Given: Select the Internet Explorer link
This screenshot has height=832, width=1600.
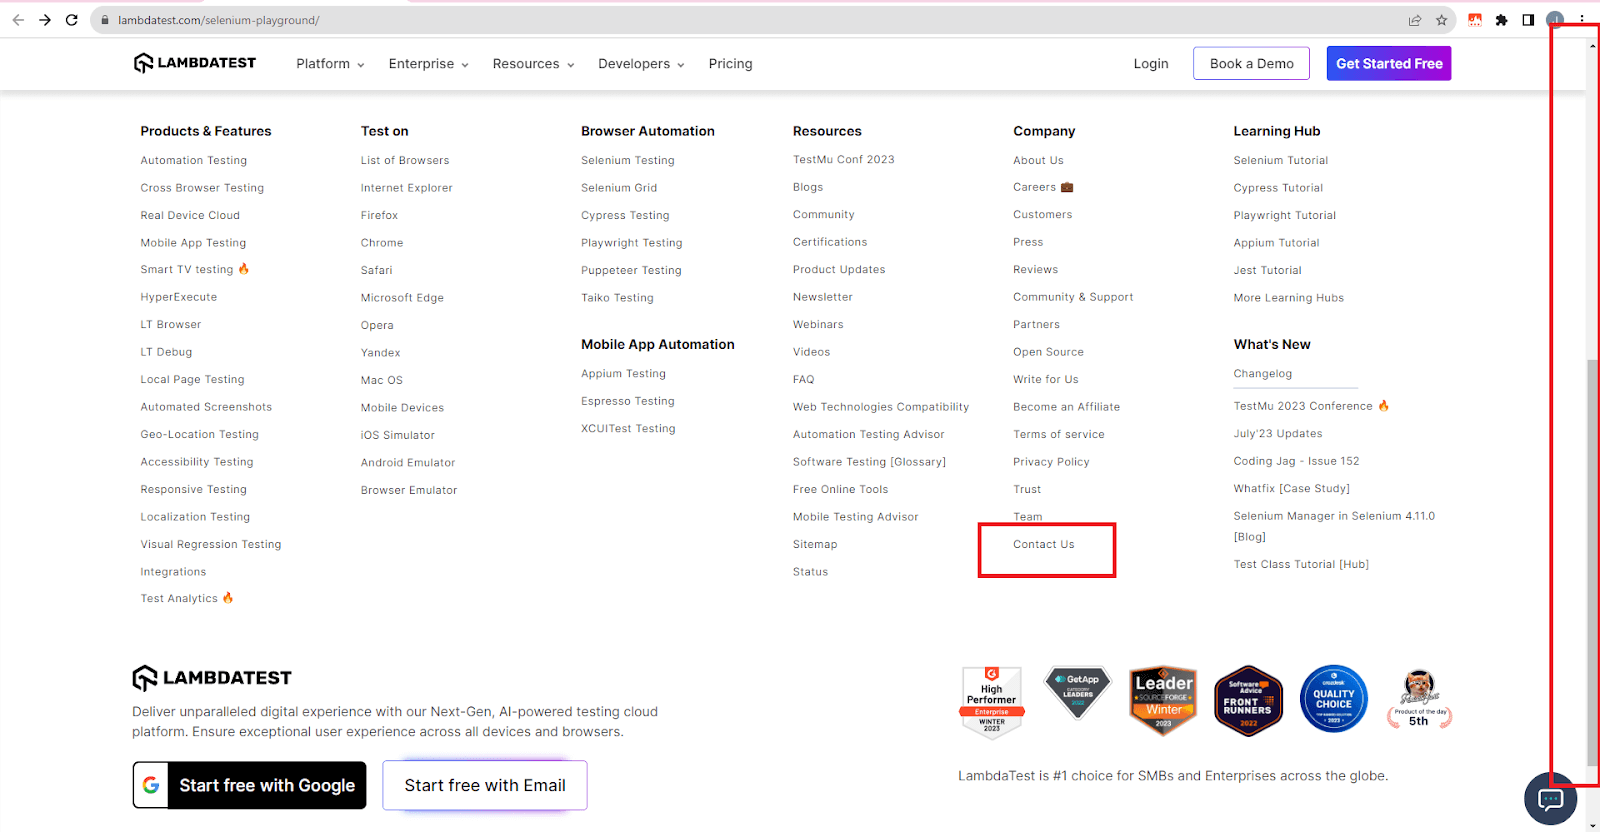Looking at the screenshot, I should click(407, 188).
